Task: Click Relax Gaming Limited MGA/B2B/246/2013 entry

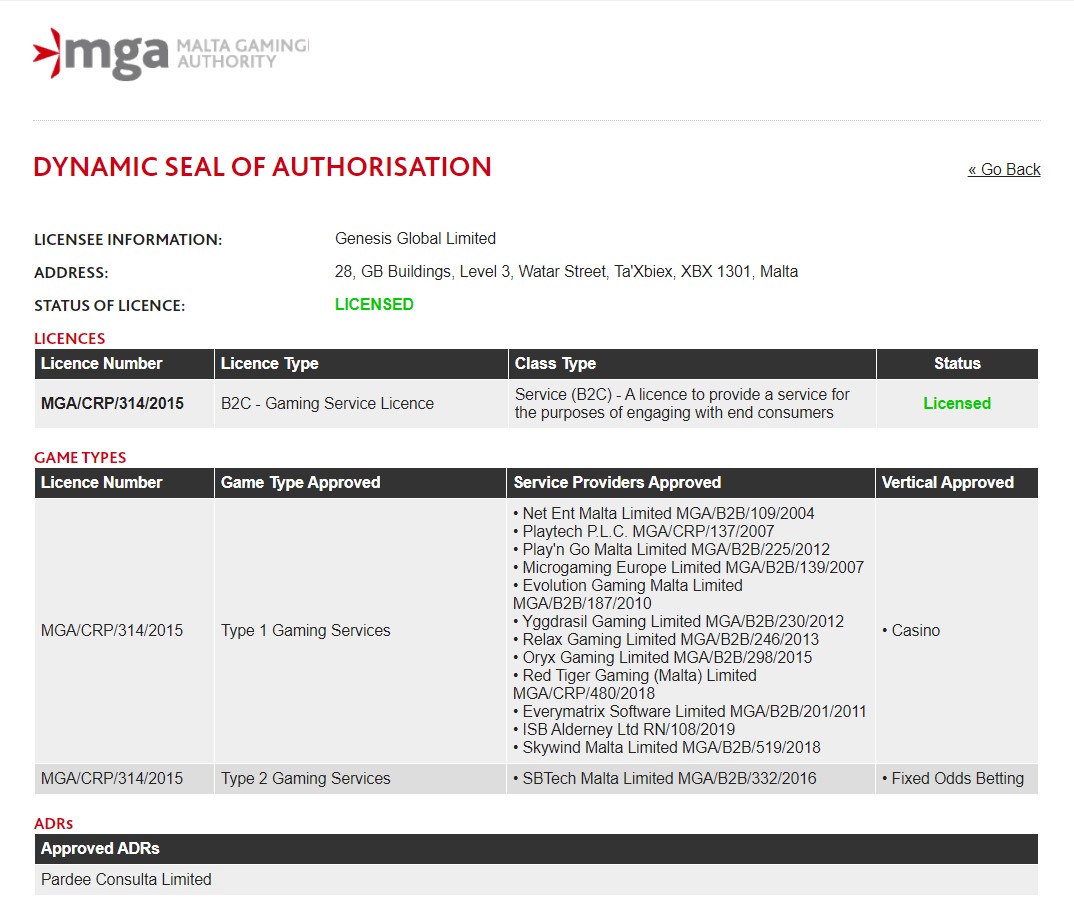Action: (x=666, y=640)
